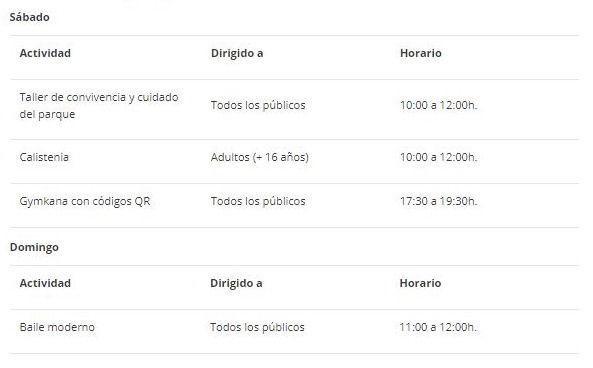This screenshot has height=368, width=593.
Task: Select the Actividad header in Domingo table
Action: (45, 283)
